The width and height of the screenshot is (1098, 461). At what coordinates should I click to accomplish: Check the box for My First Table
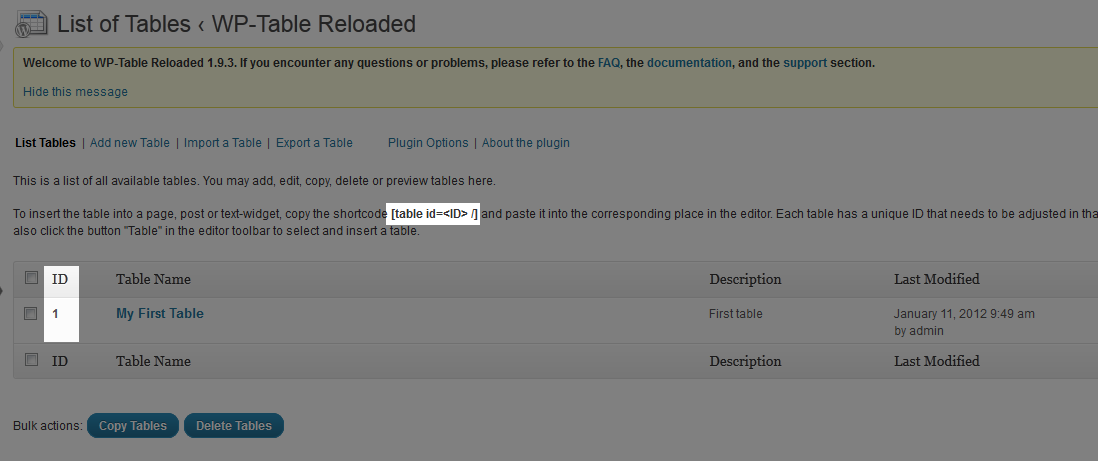[x=32, y=313]
